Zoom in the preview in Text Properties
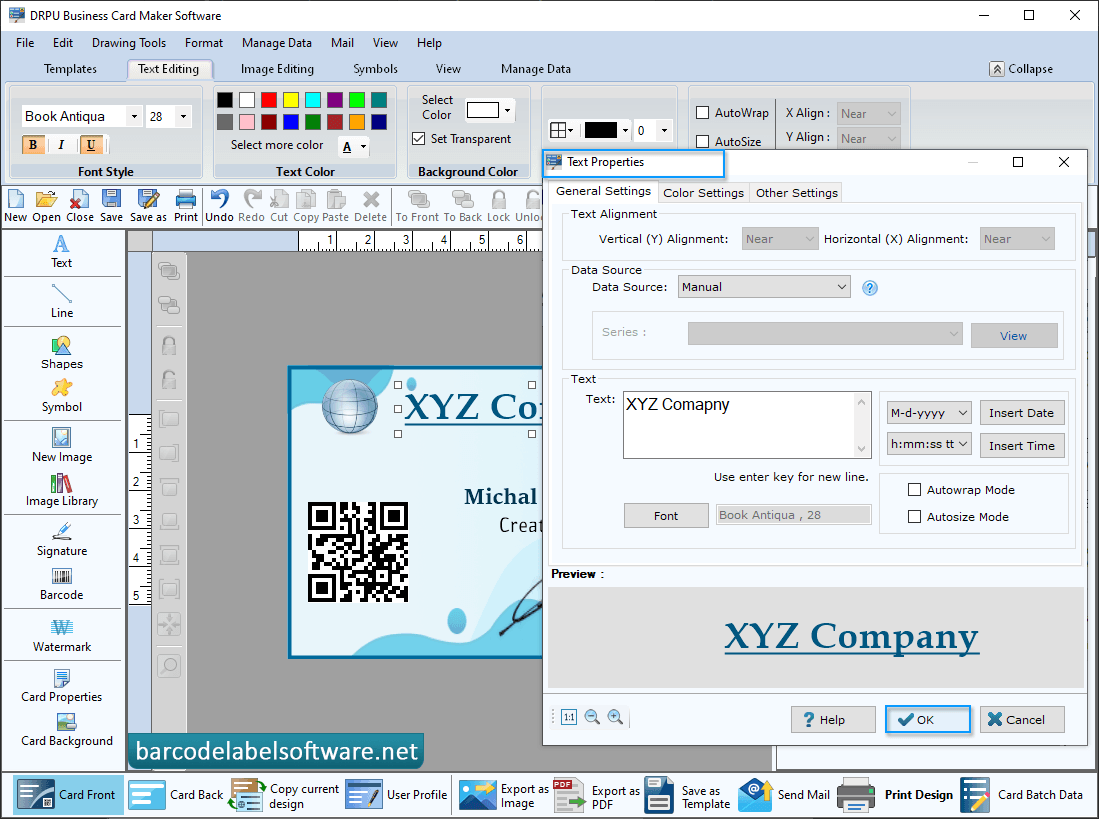The width and height of the screenshot is (1099, 819). tap(615, 717)
